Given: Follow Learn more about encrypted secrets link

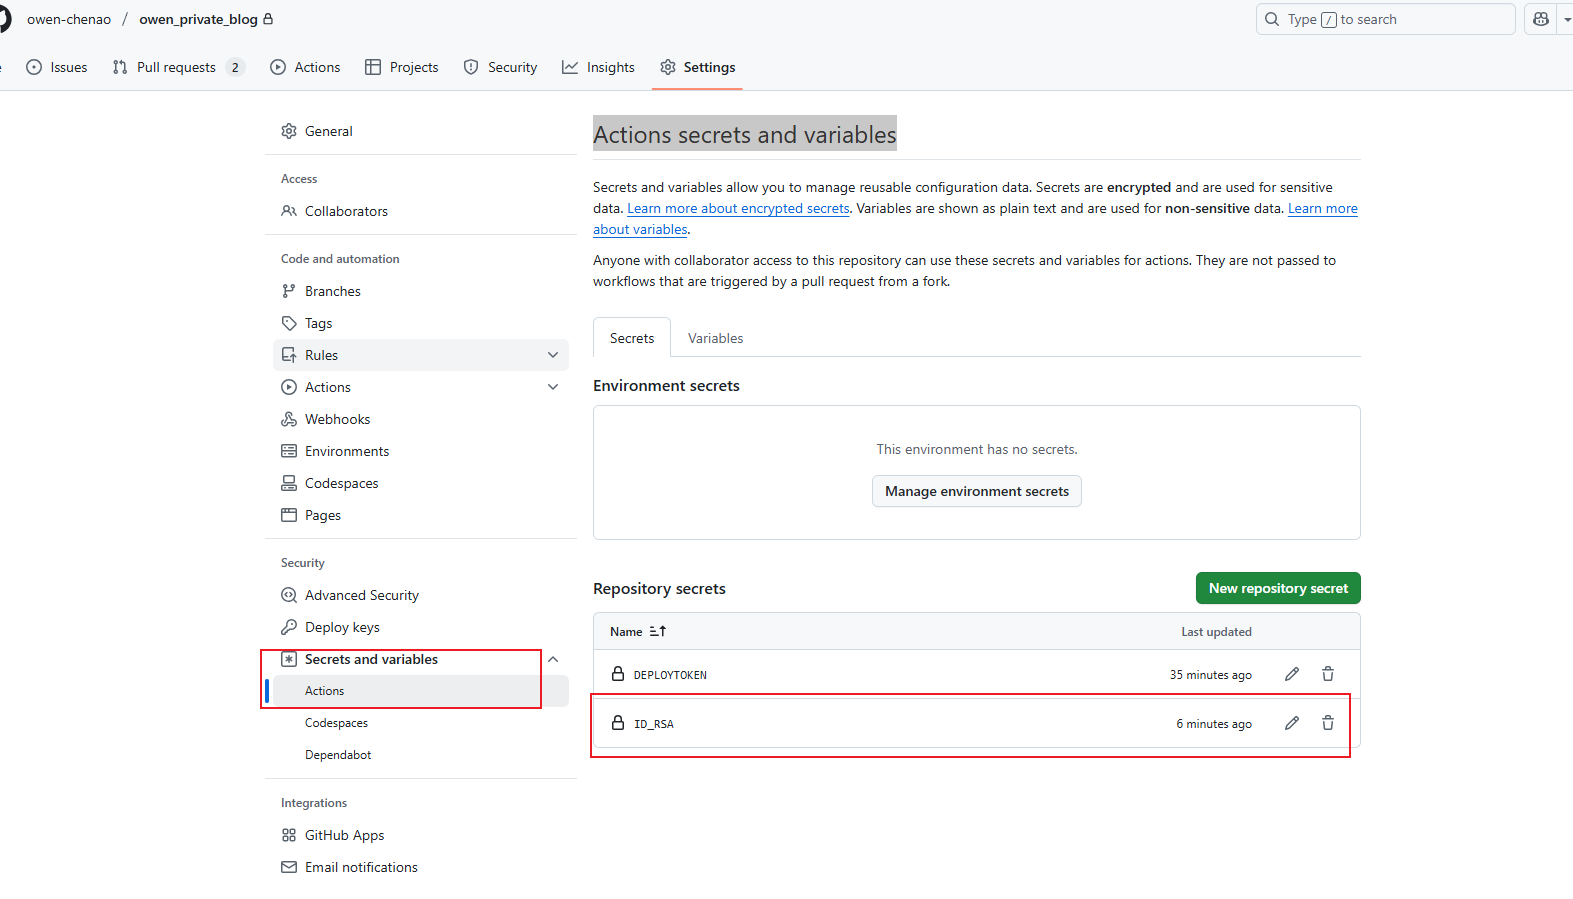Looking at the screenshot, I should [738, 208].
